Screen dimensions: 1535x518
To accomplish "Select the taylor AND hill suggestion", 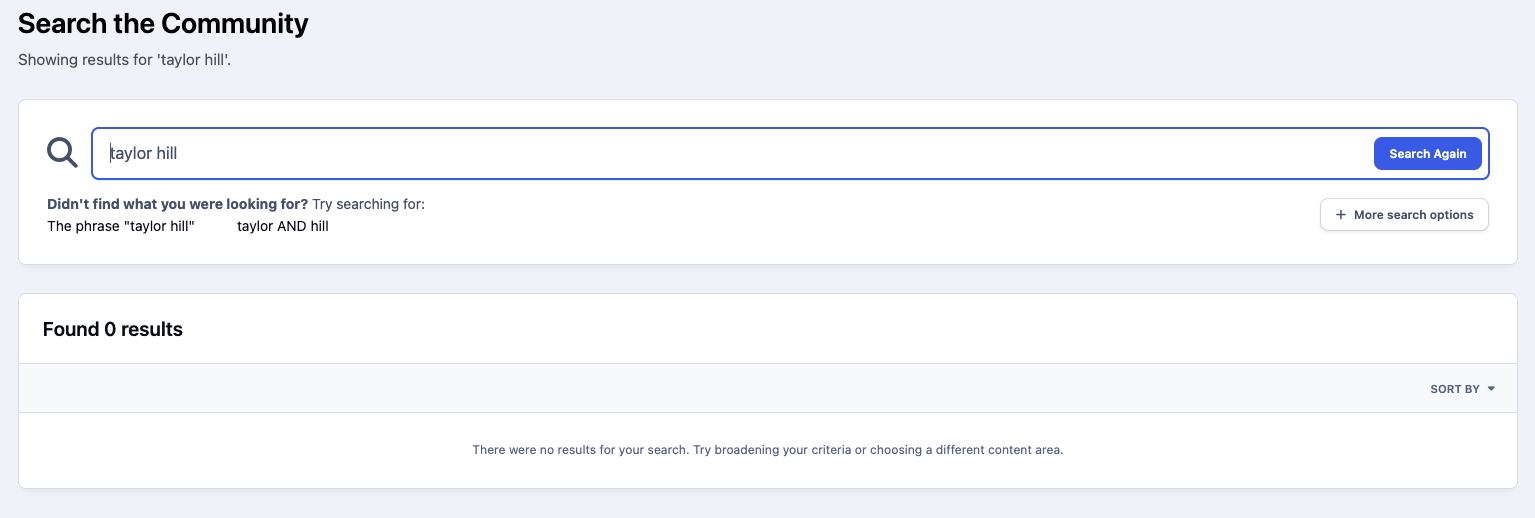I will click(x=283, y=226).
